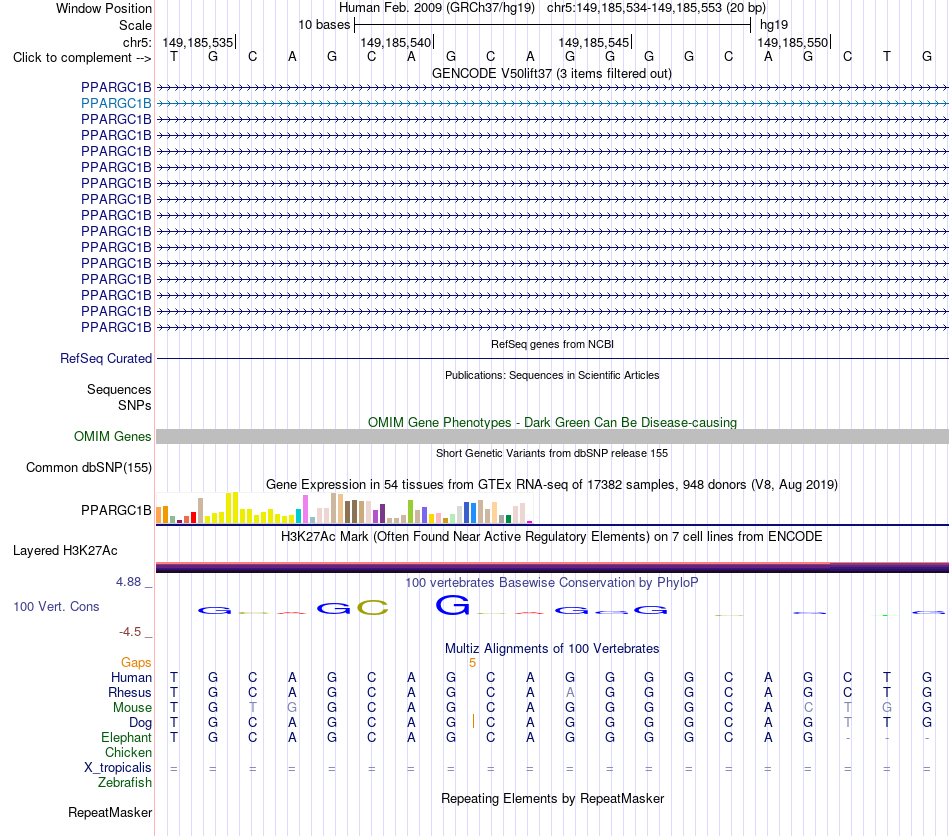The image size is (950, 836).
Task: Click the Sequences track label
Action: [119, 389]
